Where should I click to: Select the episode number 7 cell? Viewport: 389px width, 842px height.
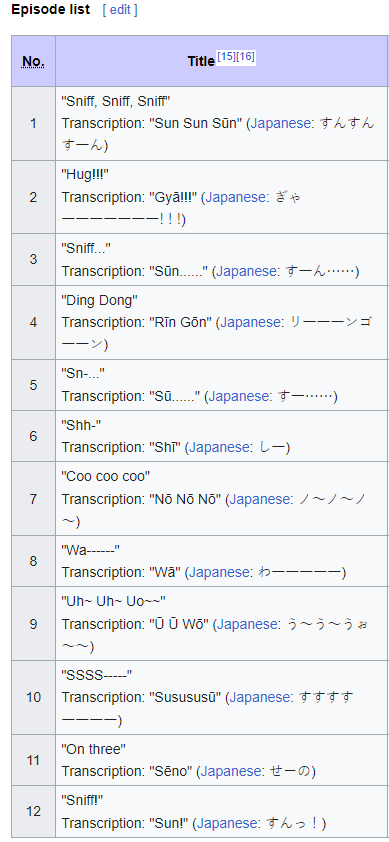point(33,499)
